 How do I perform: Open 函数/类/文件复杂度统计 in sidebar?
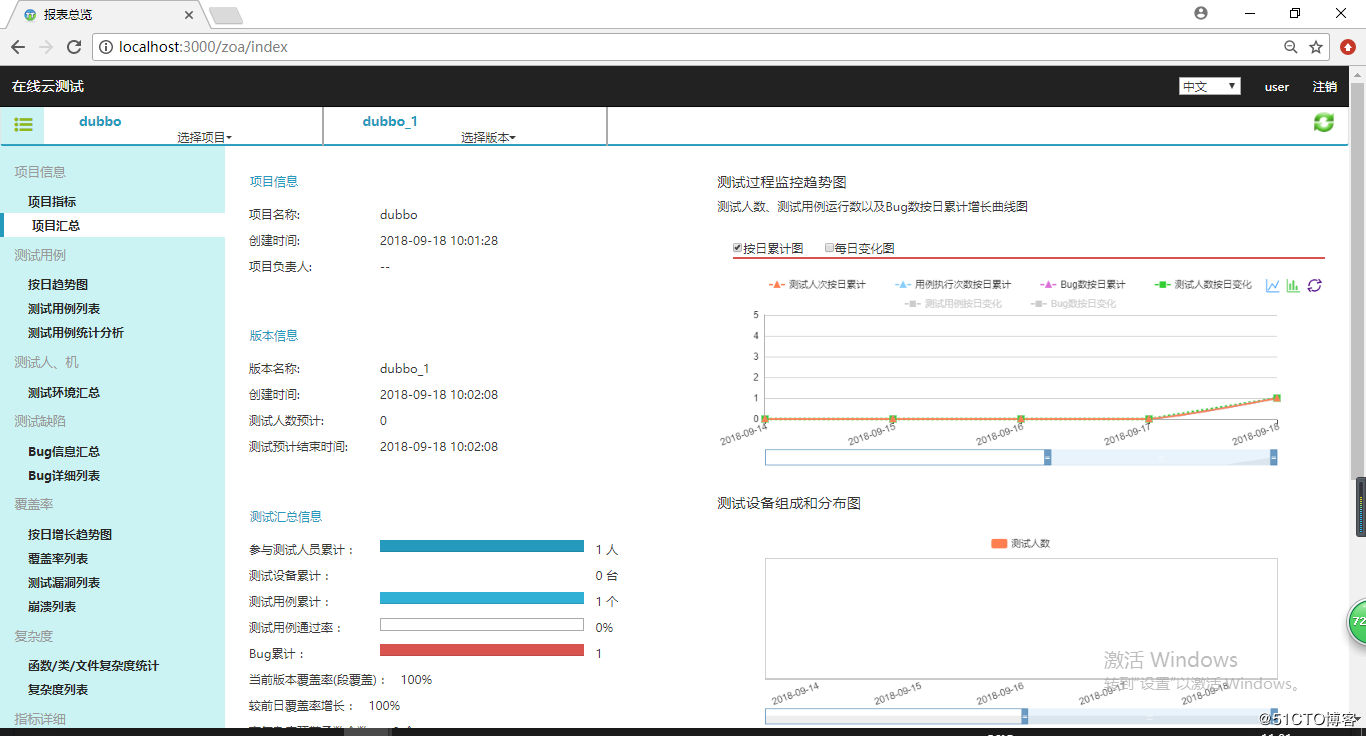pyautogui.click(x=94, y=666)
